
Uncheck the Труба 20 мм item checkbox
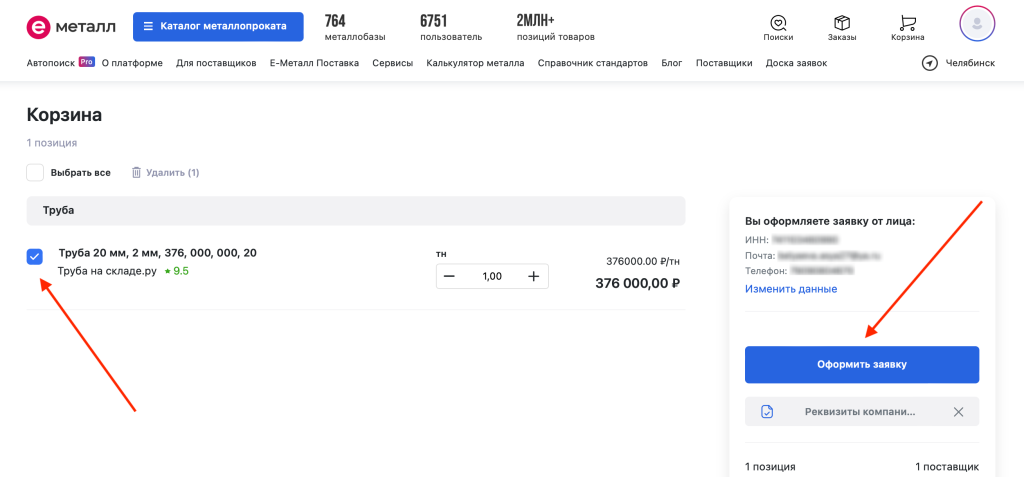tap(35, 257)
